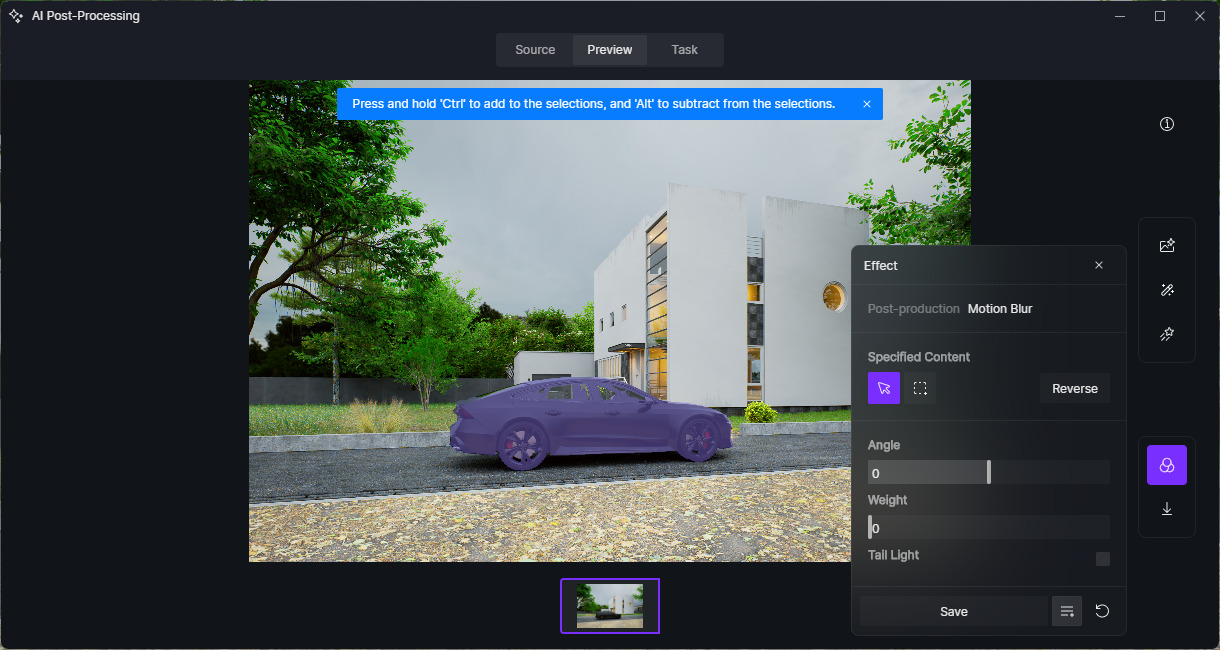Select the render thumbnail below the preview
1220x650 pixels.
coord(610,606)
